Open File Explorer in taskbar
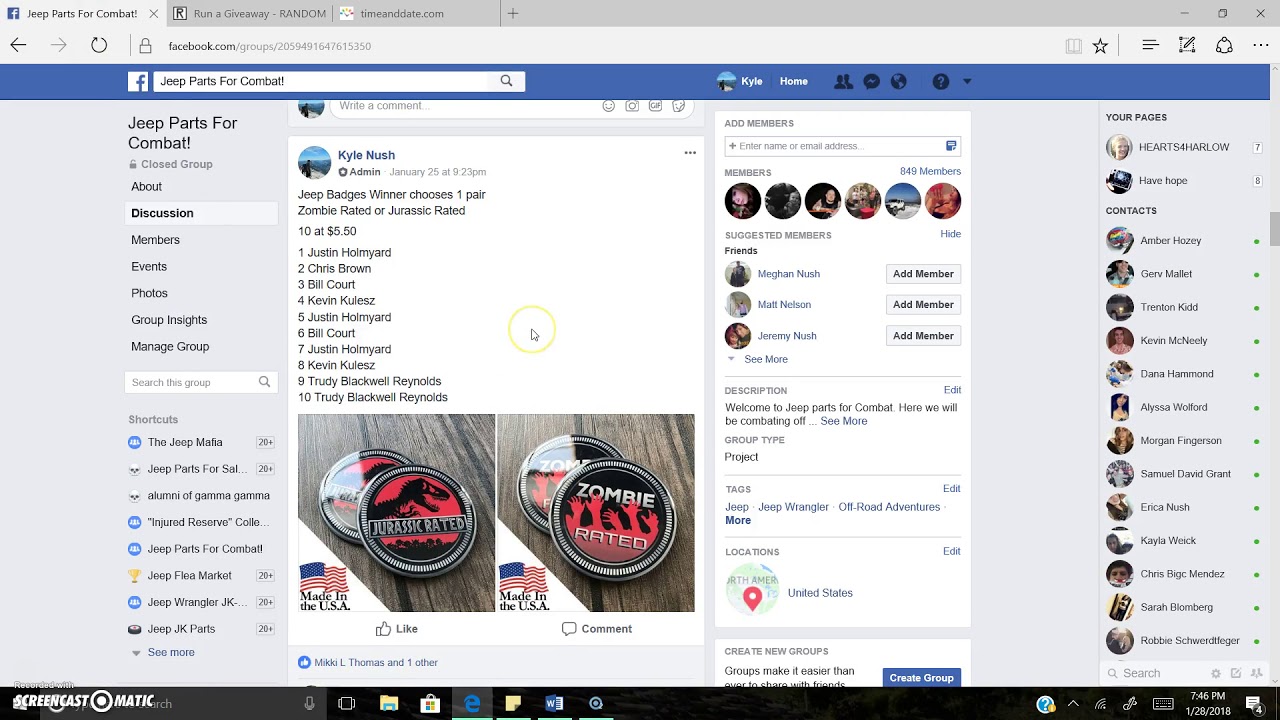1280x720 pixels. tap(389, 703)
